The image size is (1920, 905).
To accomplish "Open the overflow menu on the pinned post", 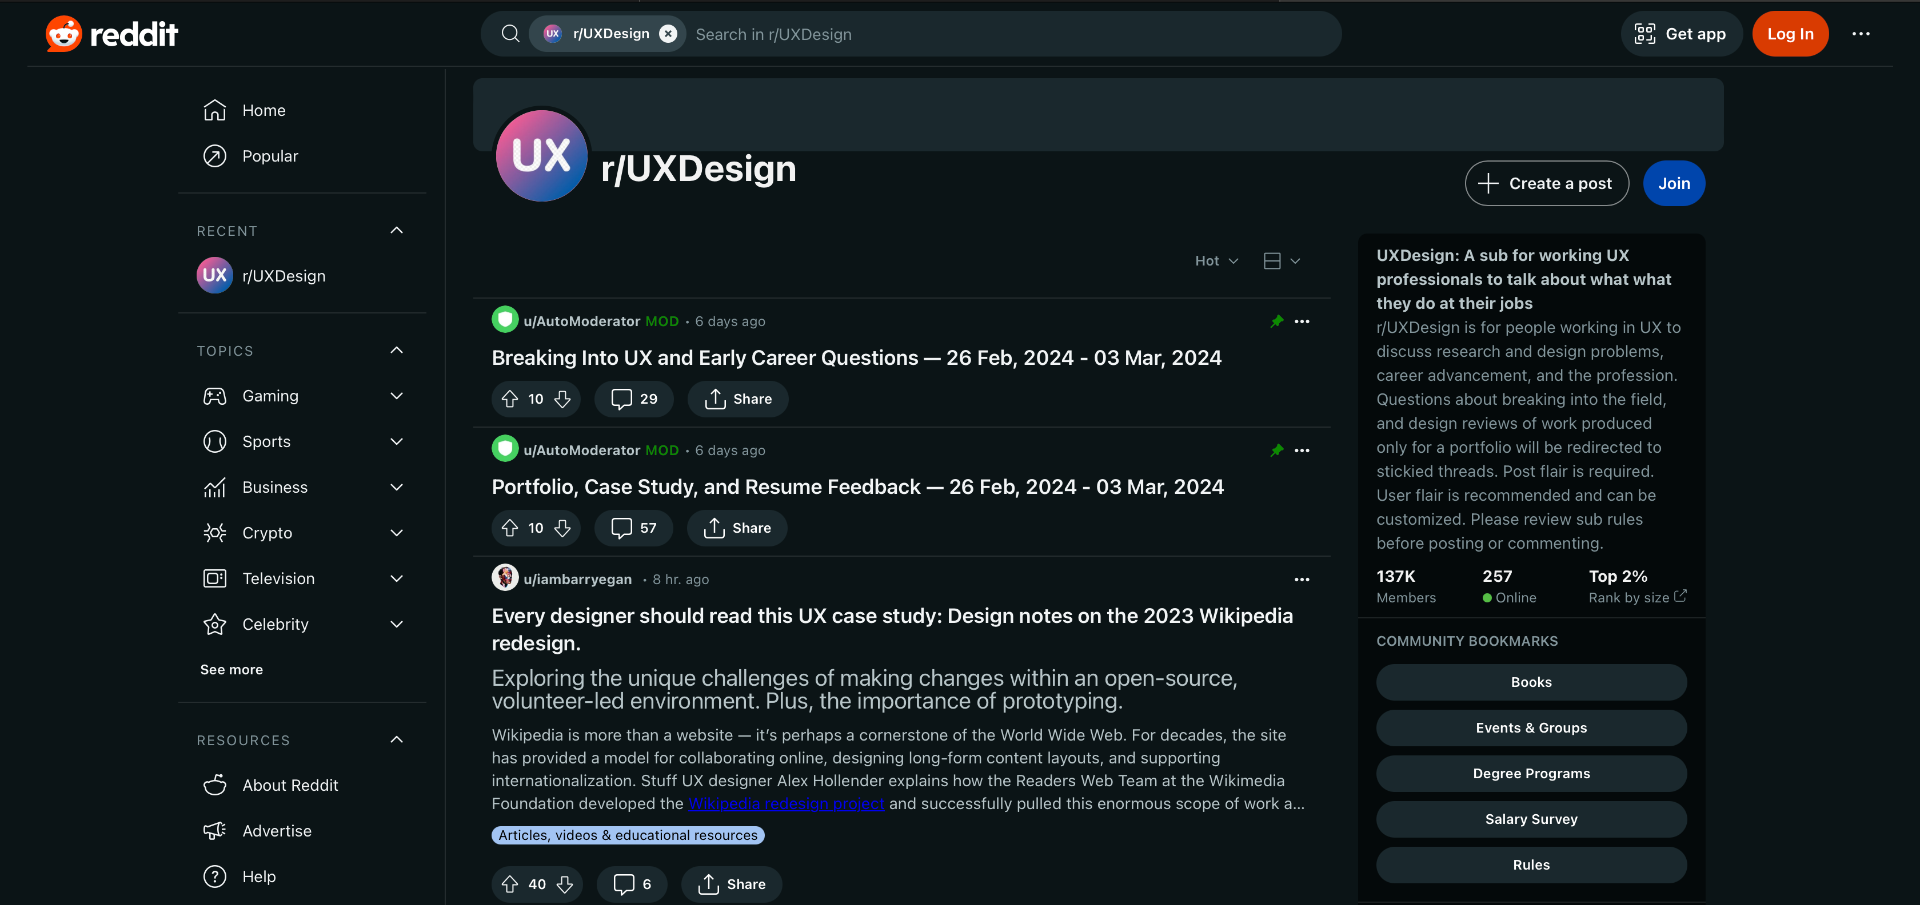I will pyautogui.click(x=1302, y=321).
